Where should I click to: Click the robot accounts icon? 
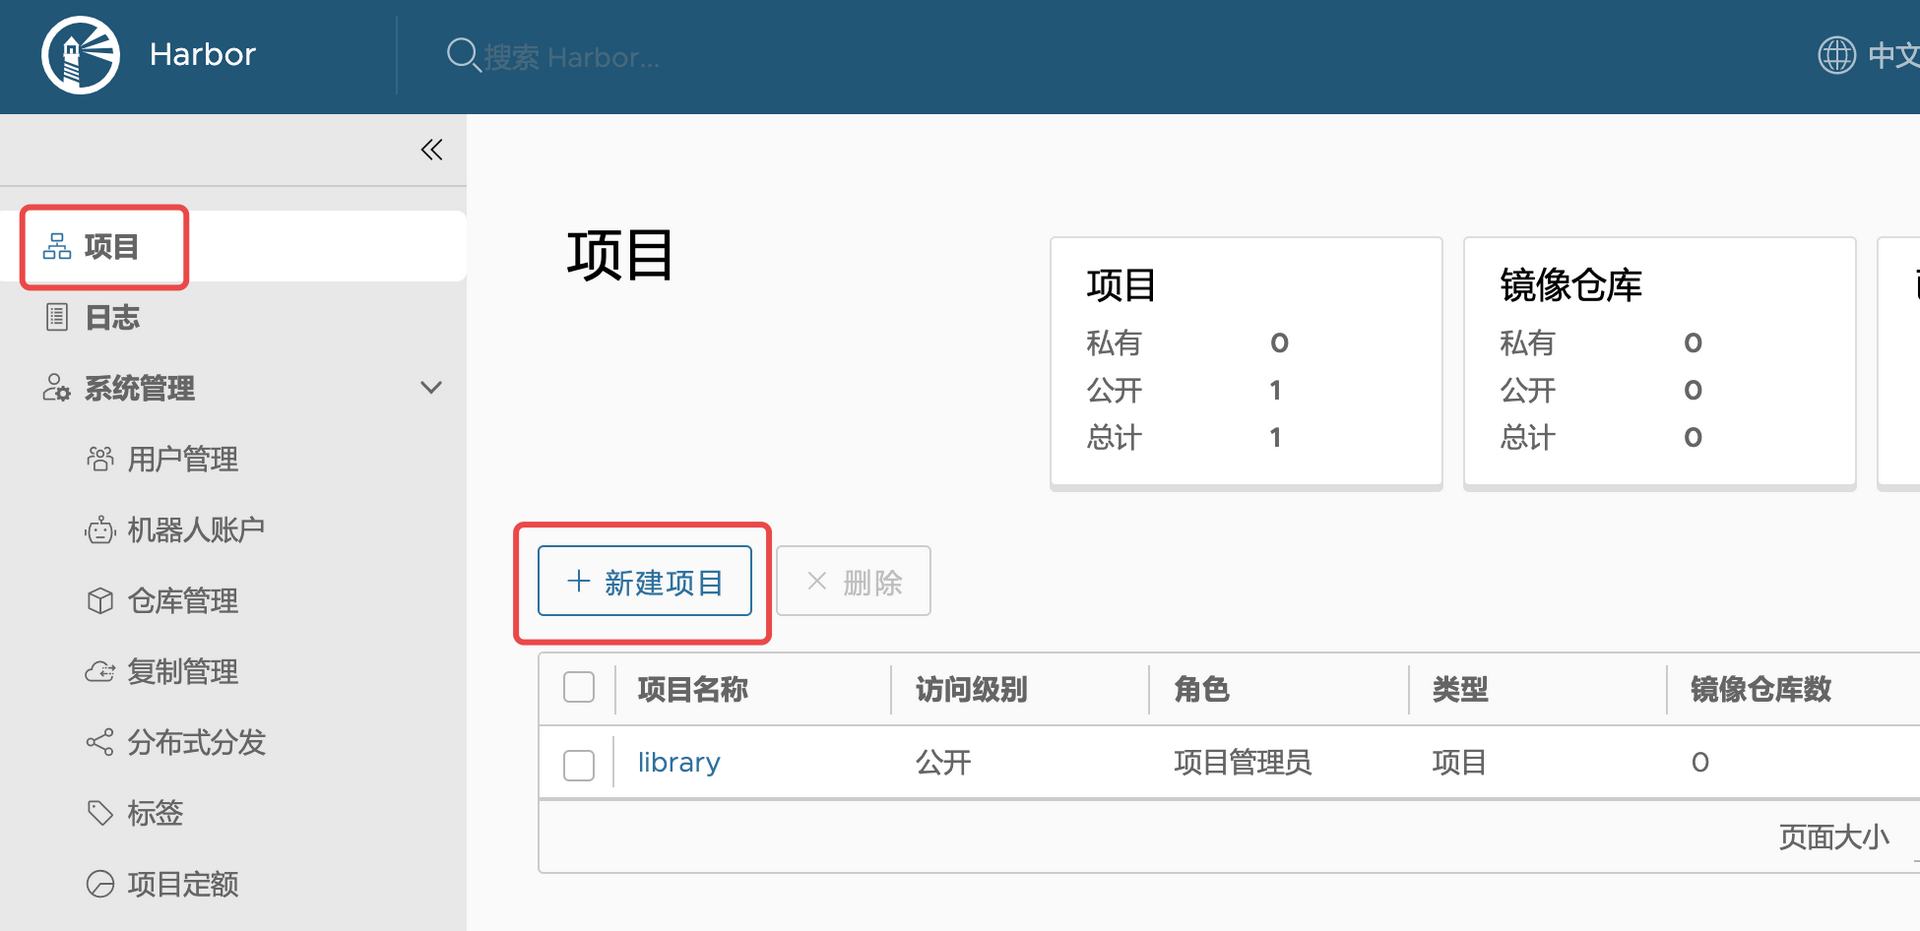(100, 530)
